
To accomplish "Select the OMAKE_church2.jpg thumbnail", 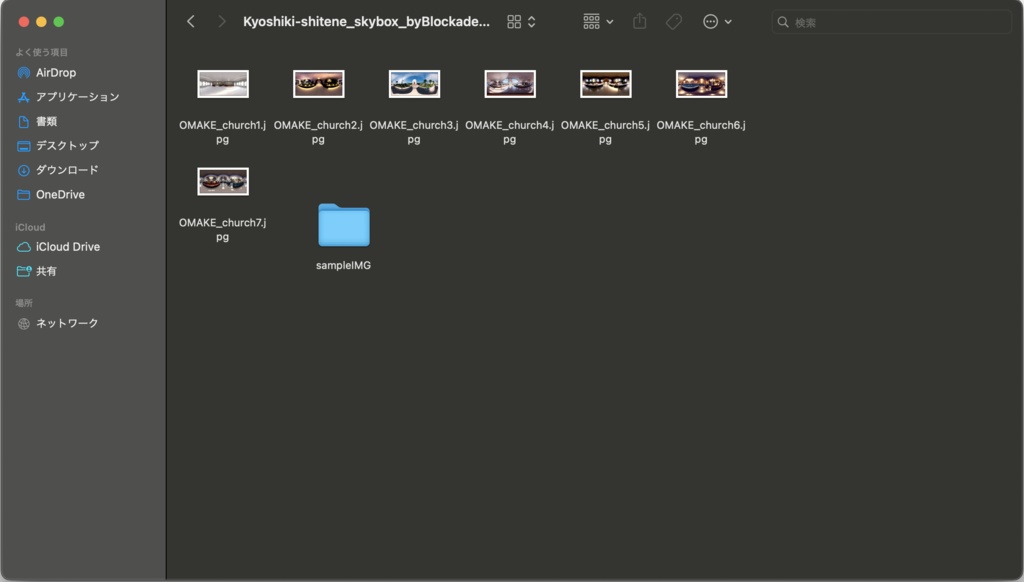I will pyautogui.click(x=319, y=84).
